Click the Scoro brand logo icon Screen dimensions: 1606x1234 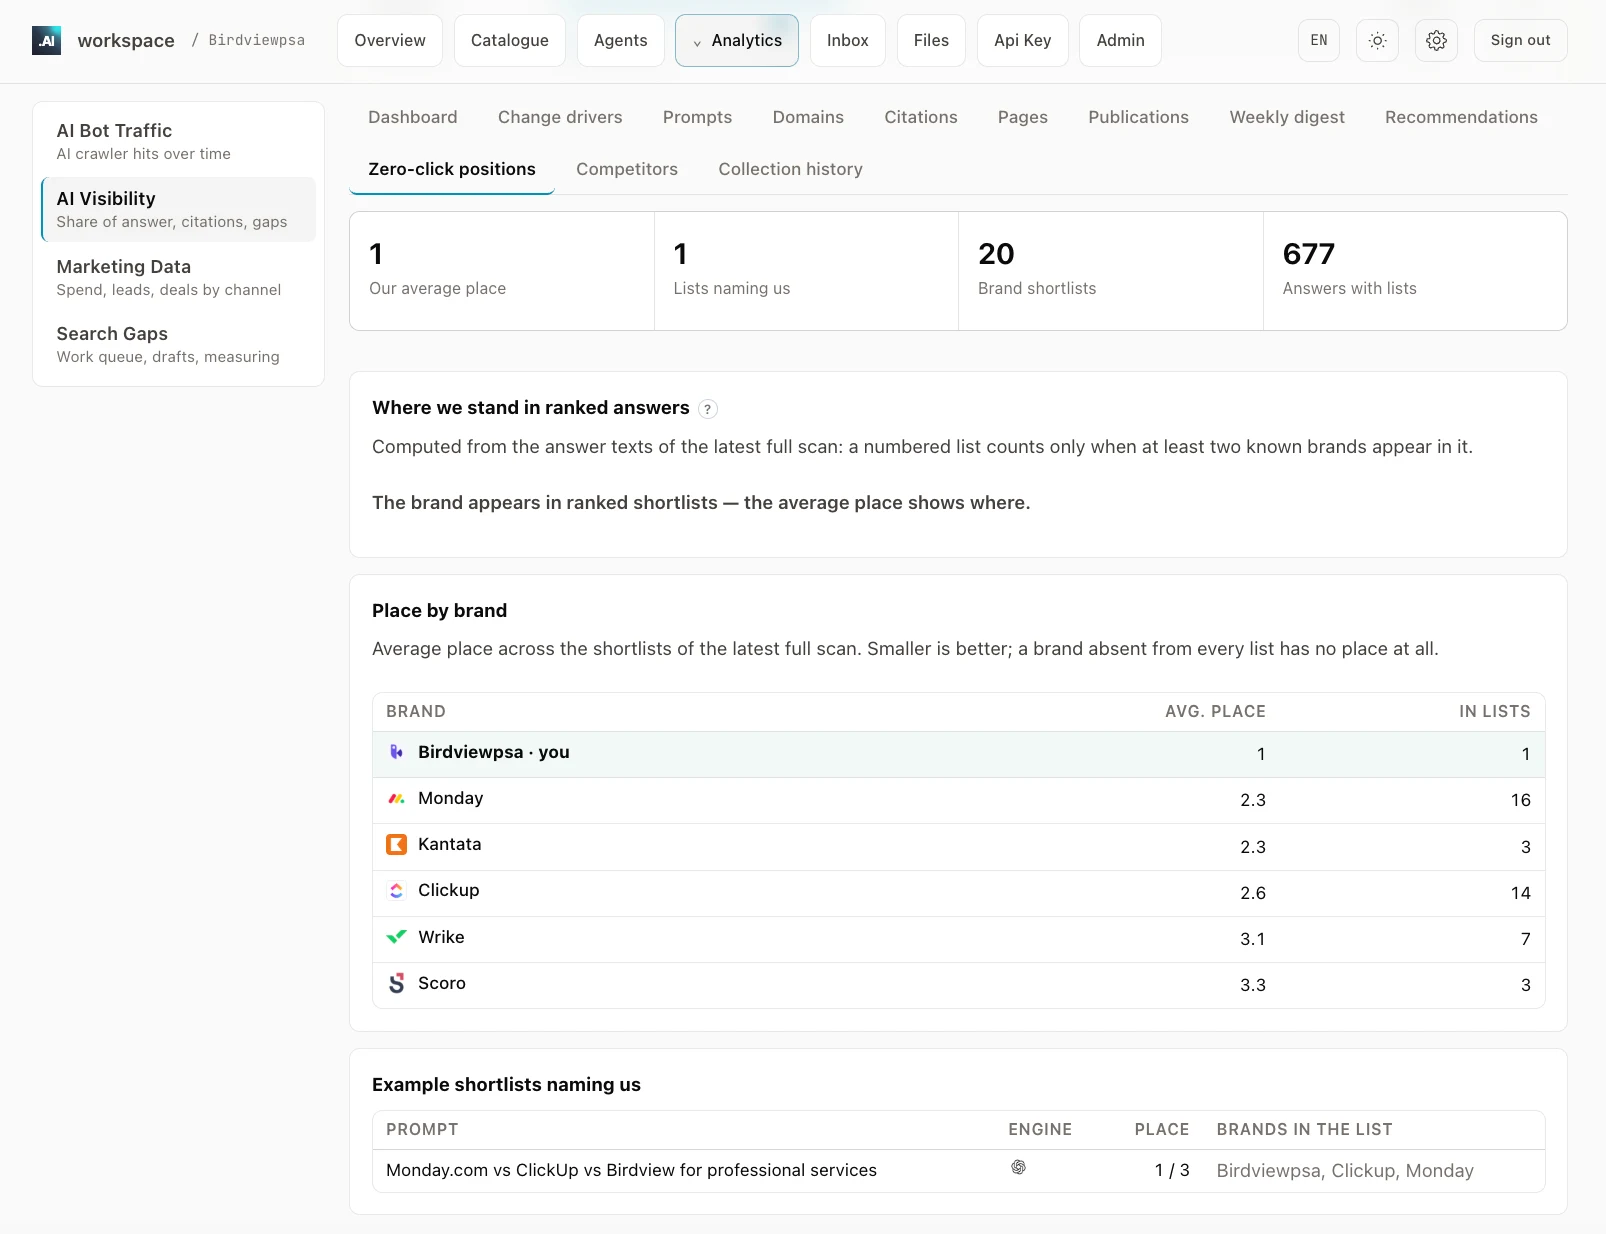click(x=397, y=983)
